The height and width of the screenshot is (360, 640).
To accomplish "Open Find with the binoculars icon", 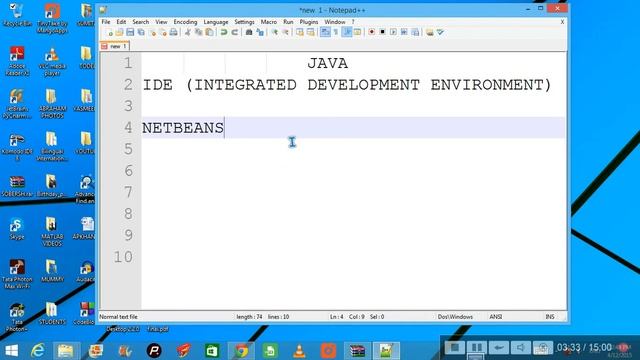I will coord(249,32).
